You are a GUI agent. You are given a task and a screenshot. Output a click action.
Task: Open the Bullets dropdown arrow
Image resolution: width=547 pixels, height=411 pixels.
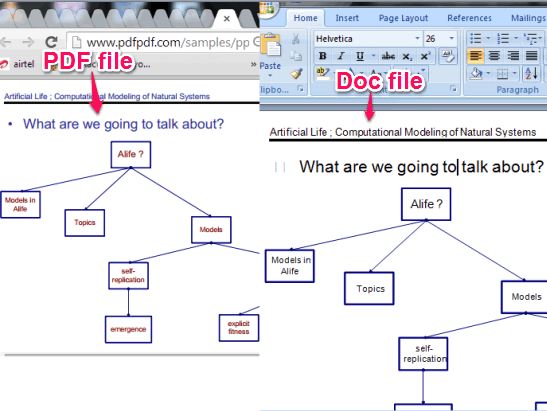(x=488, y=38)
